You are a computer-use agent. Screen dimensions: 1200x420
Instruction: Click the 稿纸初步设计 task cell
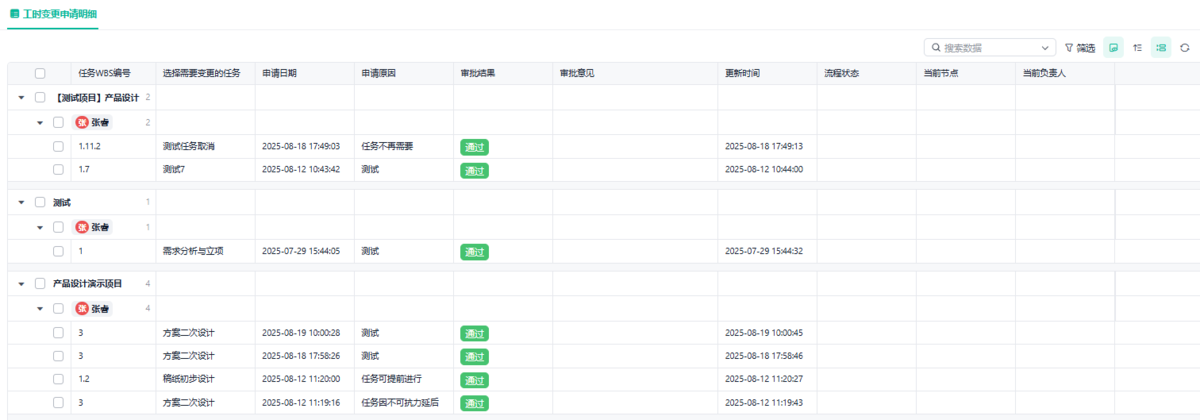click(189, 379)
